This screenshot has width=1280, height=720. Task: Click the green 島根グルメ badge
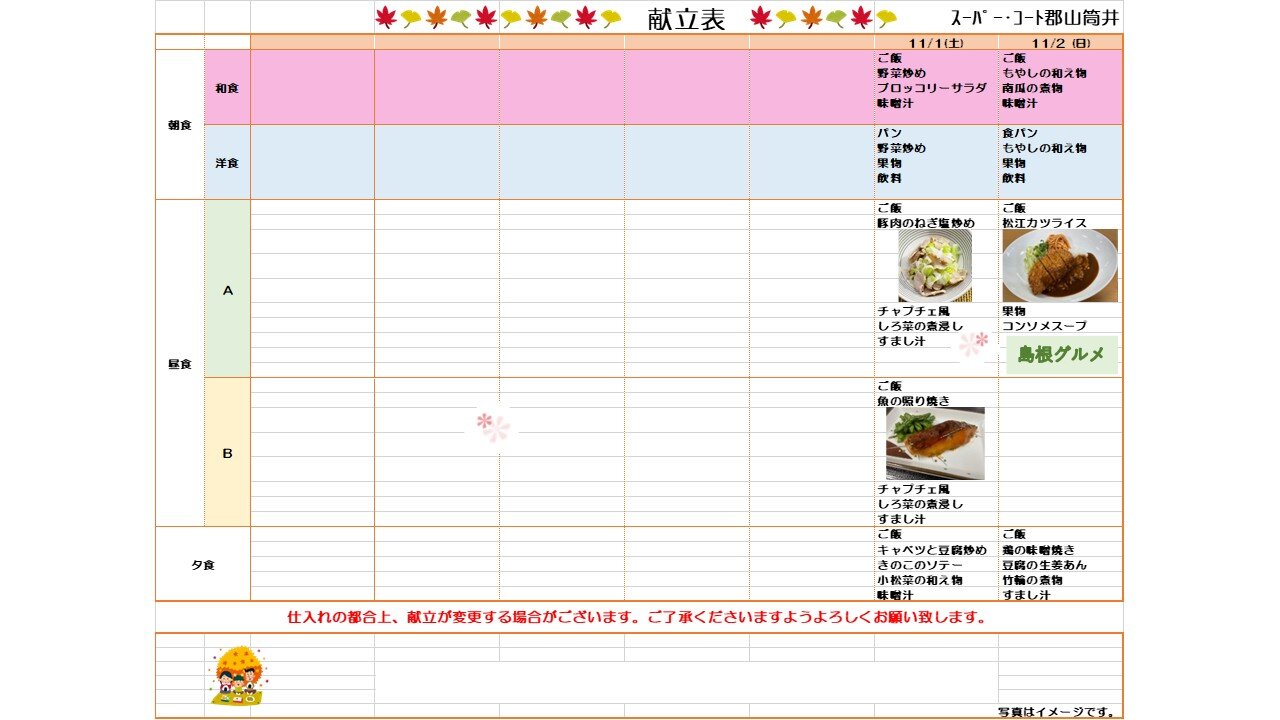pyautogui.click(x=1061, y=355)
